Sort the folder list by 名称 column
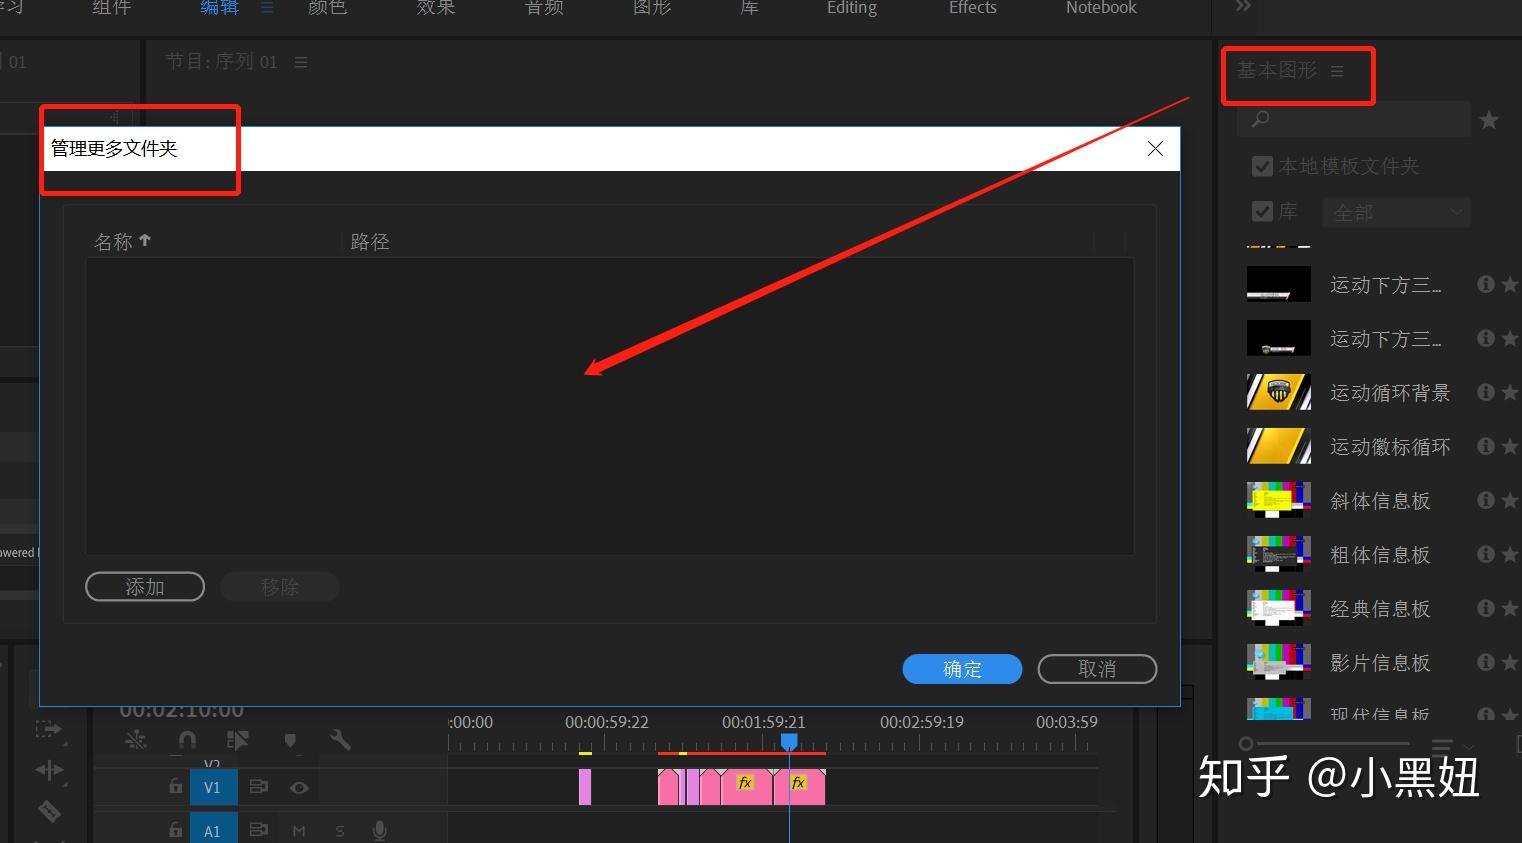The image size is (1522, 843). click(x=122, y=241)
